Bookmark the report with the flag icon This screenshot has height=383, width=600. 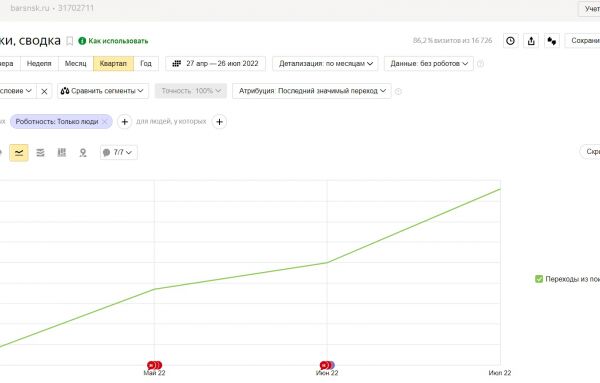[70, 41]
